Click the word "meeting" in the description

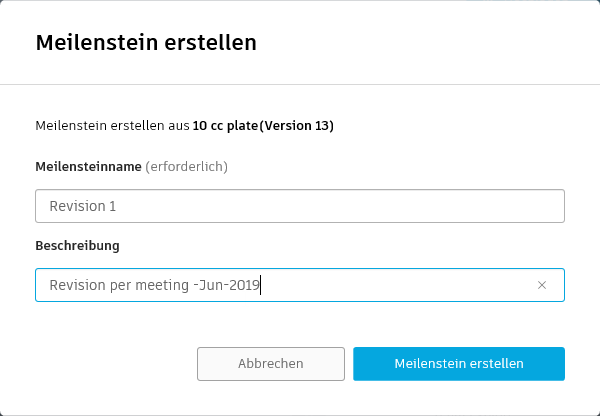click(164, 285)
